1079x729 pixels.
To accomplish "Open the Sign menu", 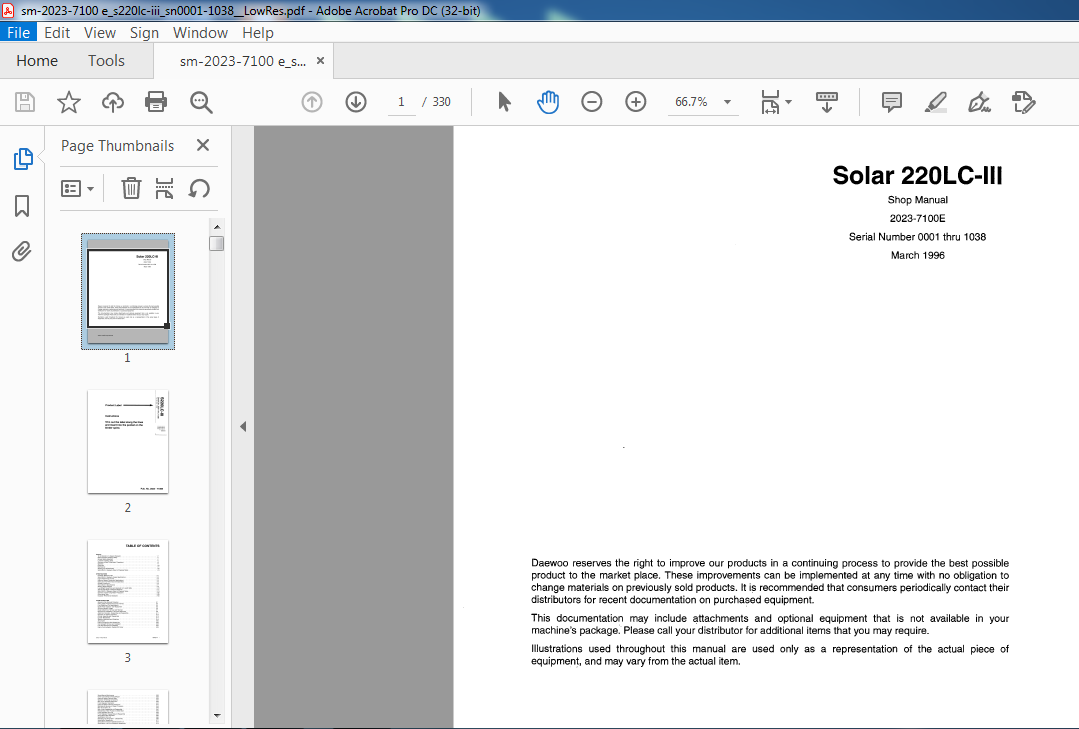I will point(144,32).
